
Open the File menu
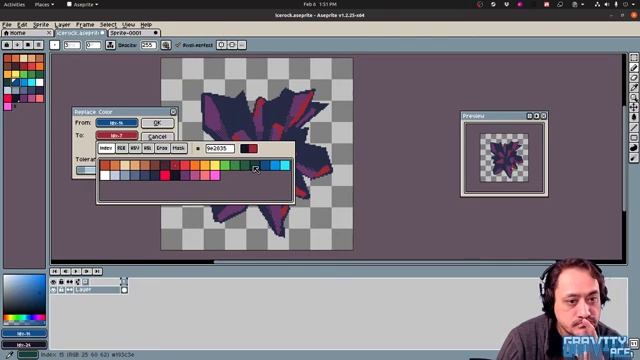(x=7, y=24)
